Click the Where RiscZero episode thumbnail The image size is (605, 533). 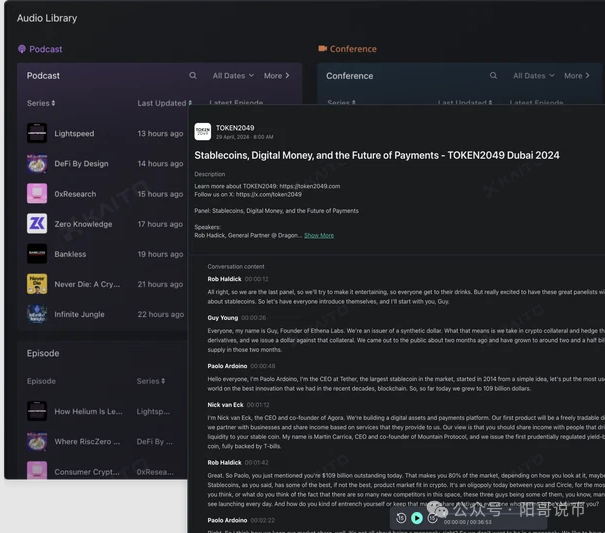coord(37,441)
